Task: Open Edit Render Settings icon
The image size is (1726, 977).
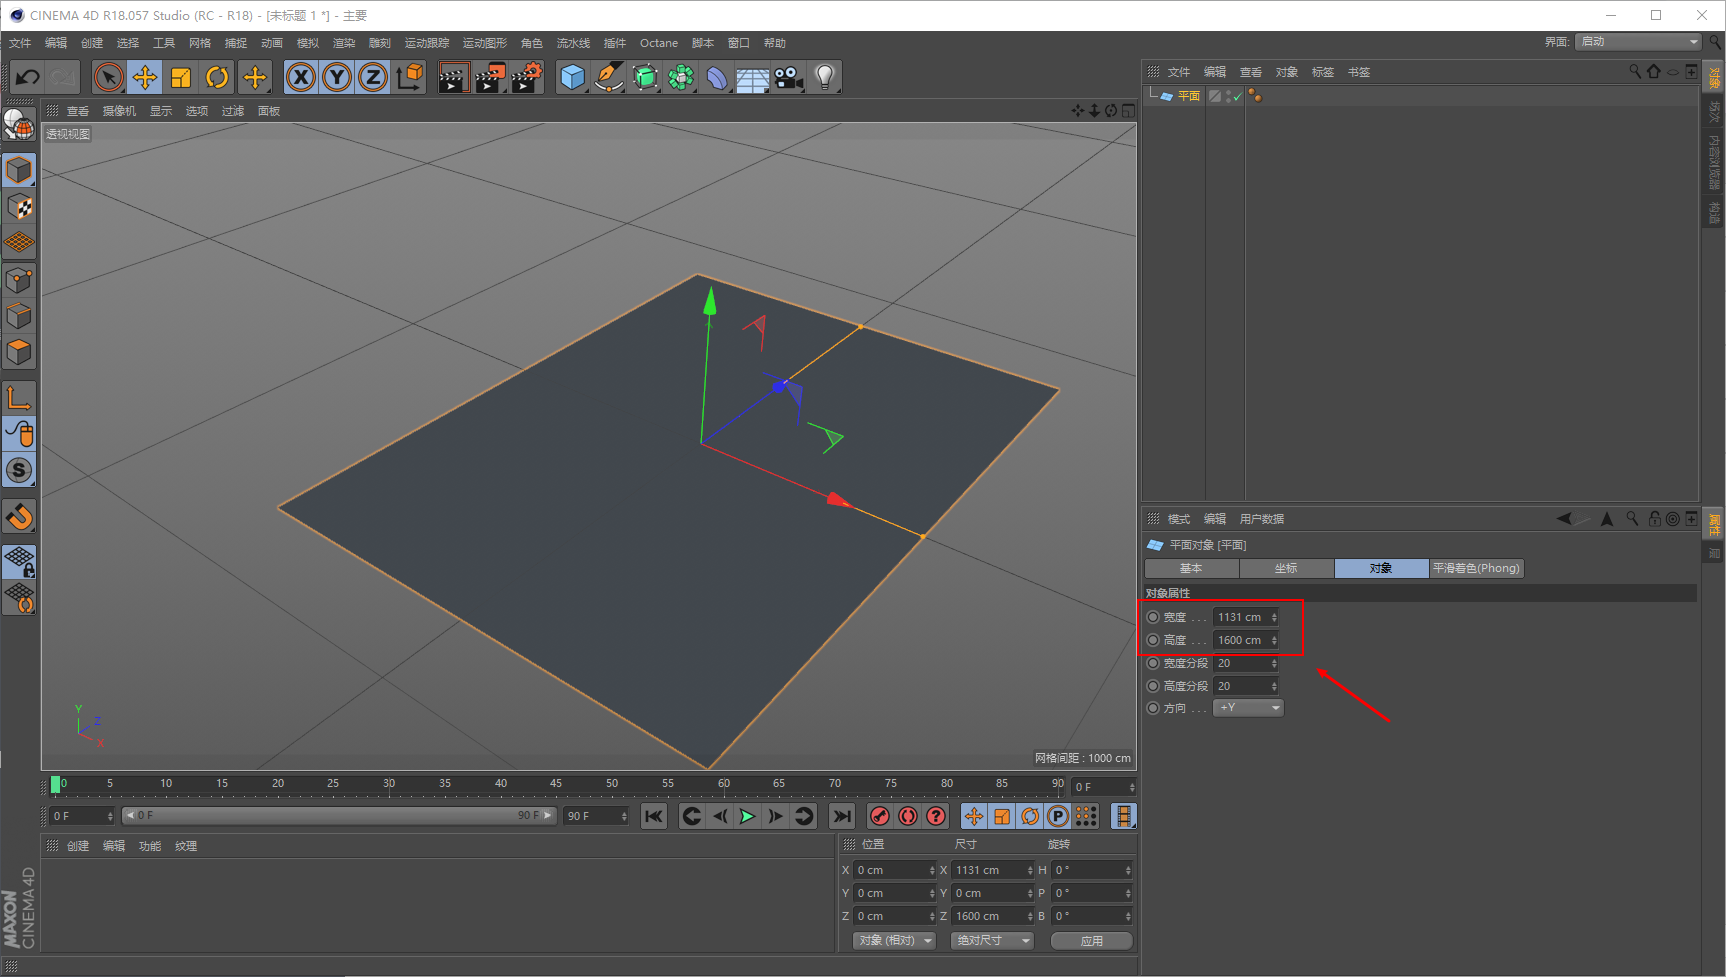Action: [526, 77]
